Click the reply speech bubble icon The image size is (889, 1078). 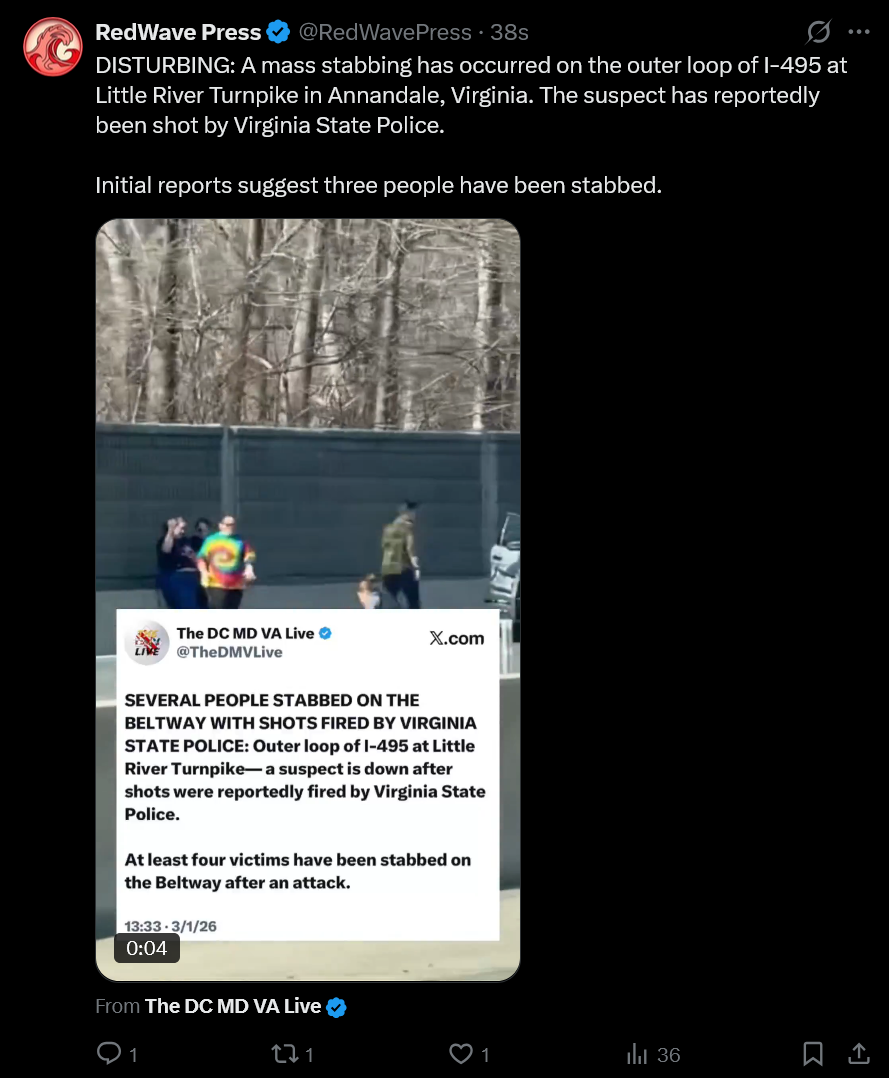tap(109, 1053)
